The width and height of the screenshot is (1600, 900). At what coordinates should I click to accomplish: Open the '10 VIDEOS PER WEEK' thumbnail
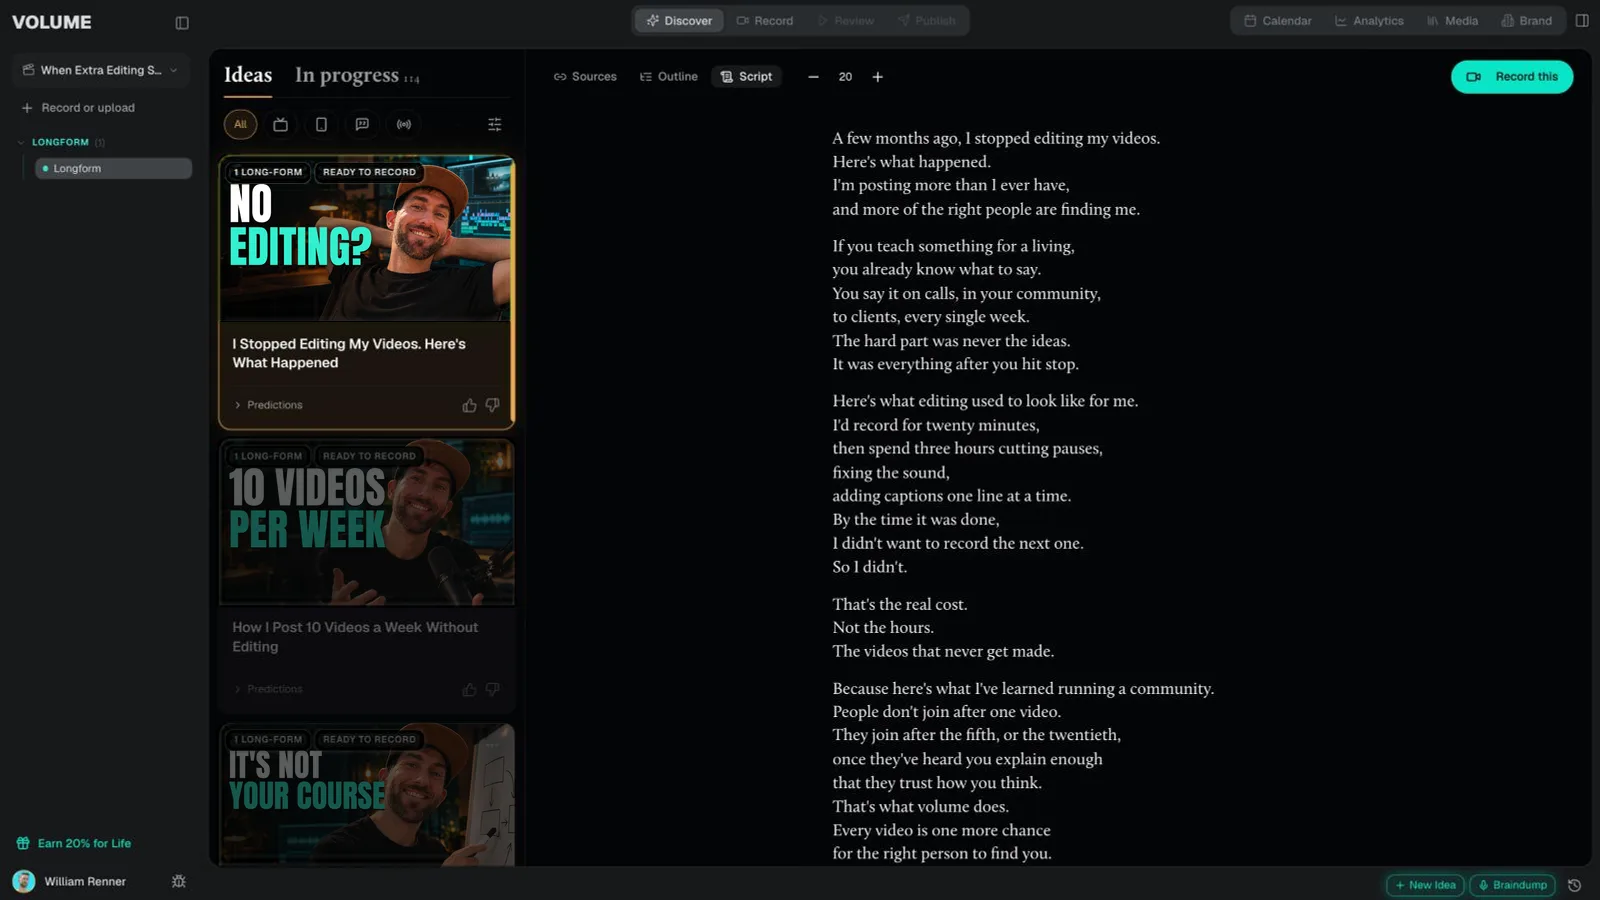point(366,522)
